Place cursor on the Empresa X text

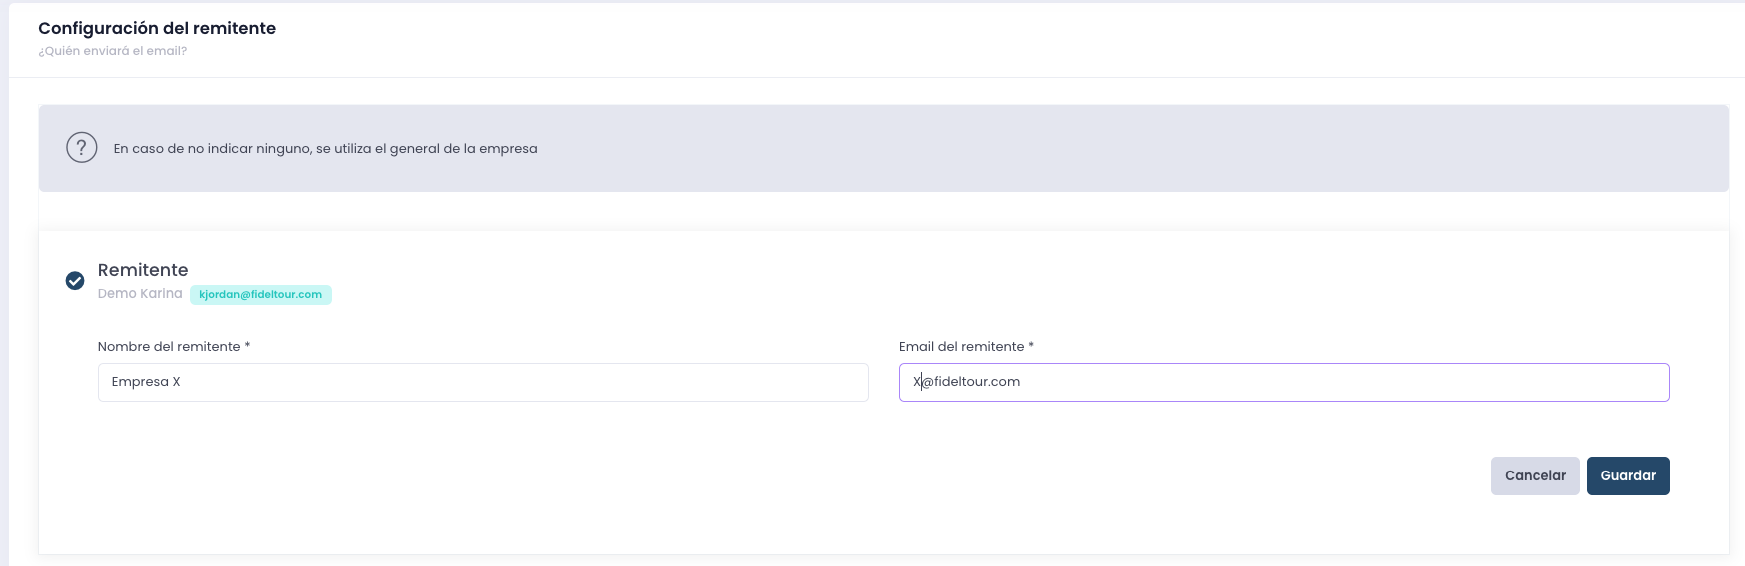(x=146, y=382)
